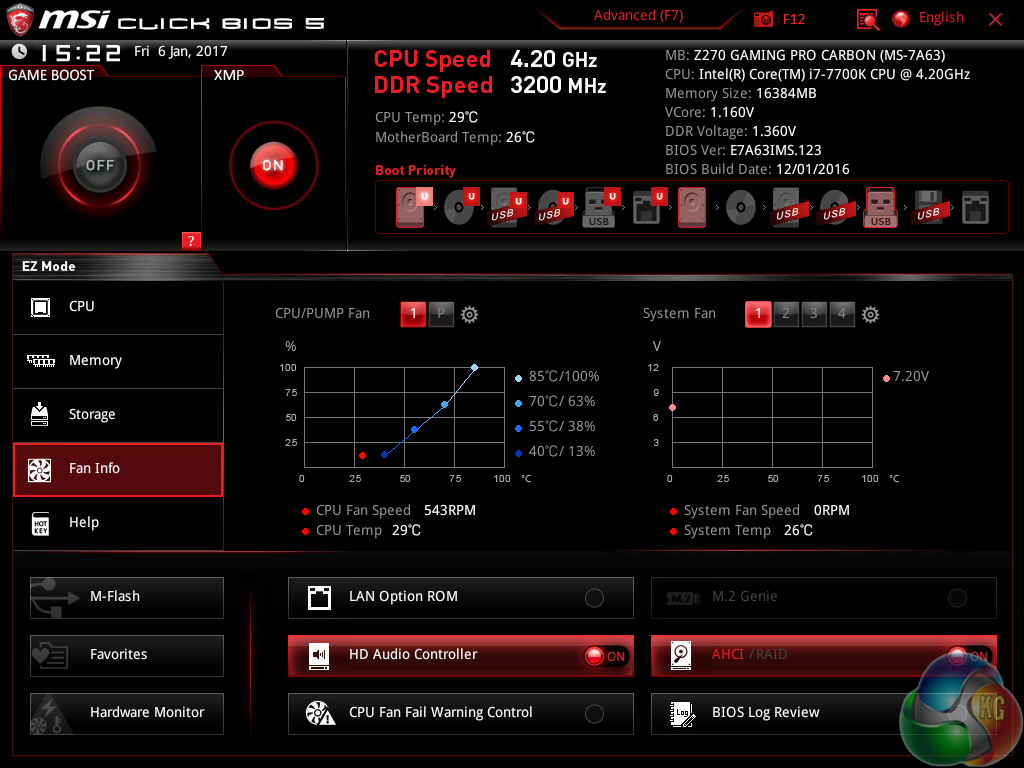1024x768 pixels.
Task: Switch to Advanced (F7) mode
Action: point(638,16)
